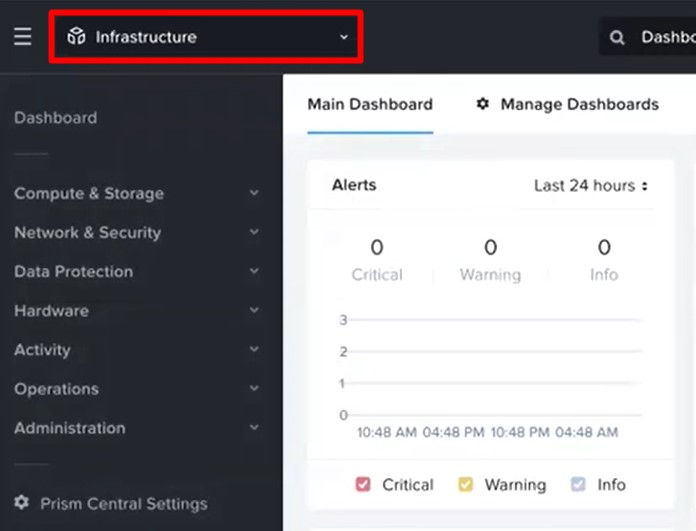696x531 pixels.
Task: Switch to the Main Dashboard tab
Action: pyautogui.click(x=370, y=104)
